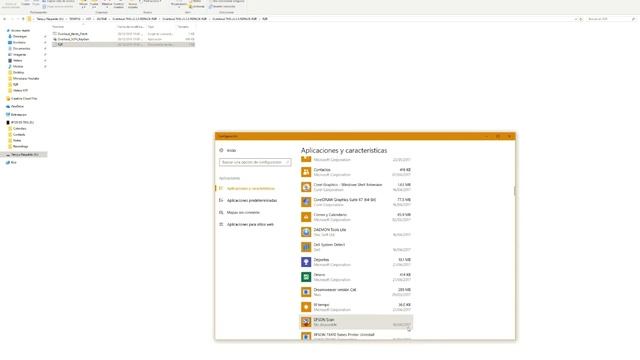Click the Inicio gear icon in Configuración
The image size is (640, 360).
221,150
